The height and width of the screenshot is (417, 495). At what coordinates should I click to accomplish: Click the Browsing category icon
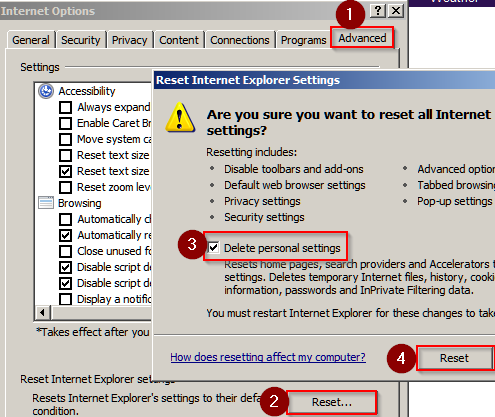click(x=46, y=203)
